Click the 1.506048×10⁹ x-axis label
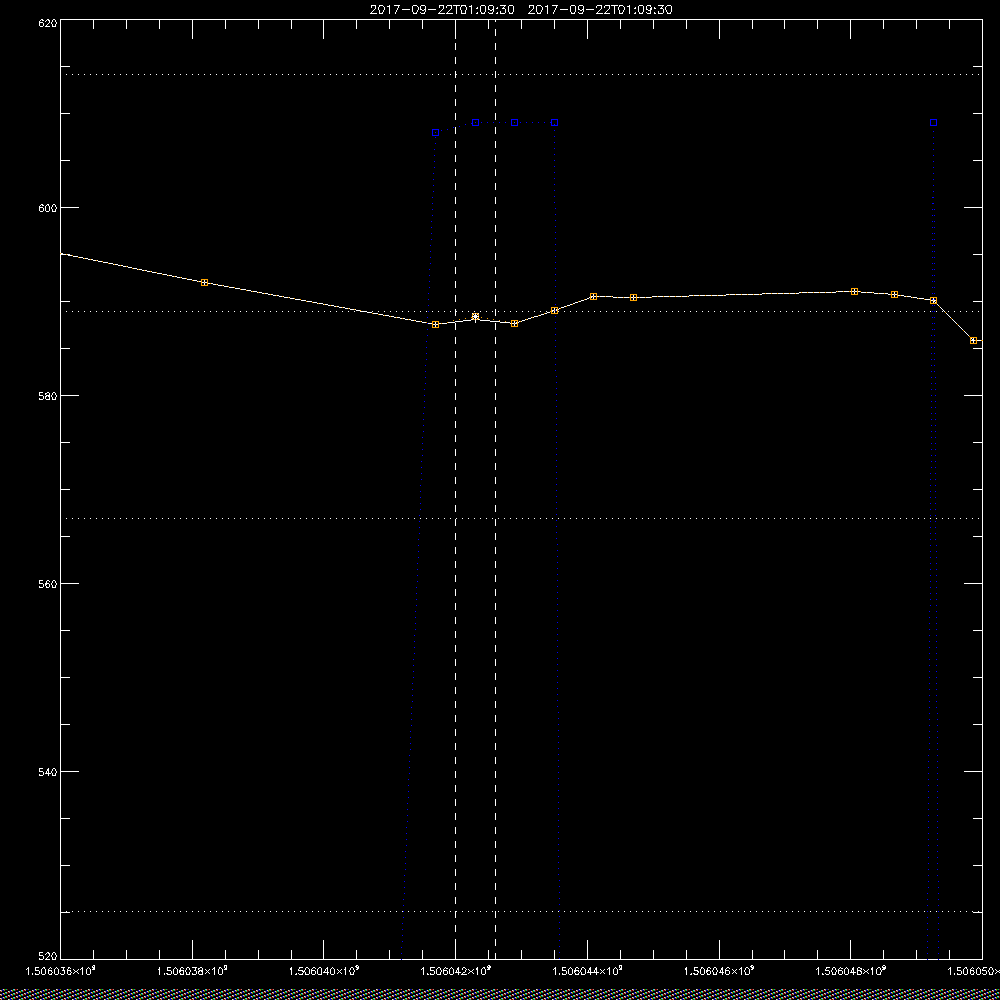1000x1000 pixels. point(851,971)
